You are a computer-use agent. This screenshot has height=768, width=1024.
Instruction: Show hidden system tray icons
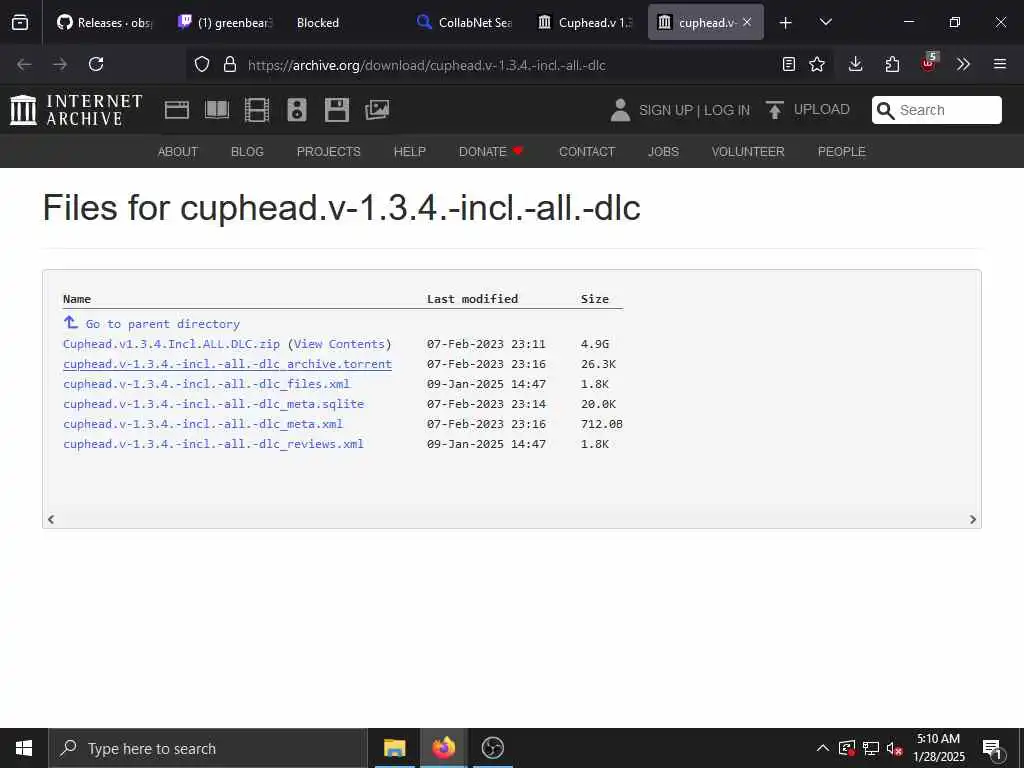(823, 748)
